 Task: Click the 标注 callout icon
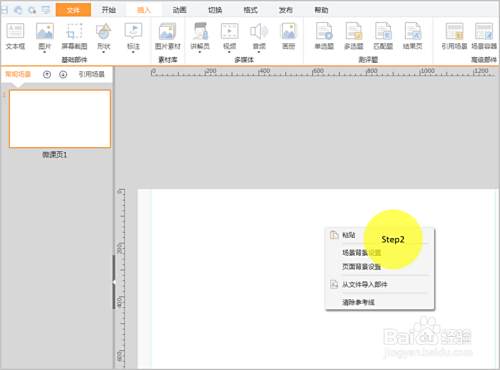(133, 31)
